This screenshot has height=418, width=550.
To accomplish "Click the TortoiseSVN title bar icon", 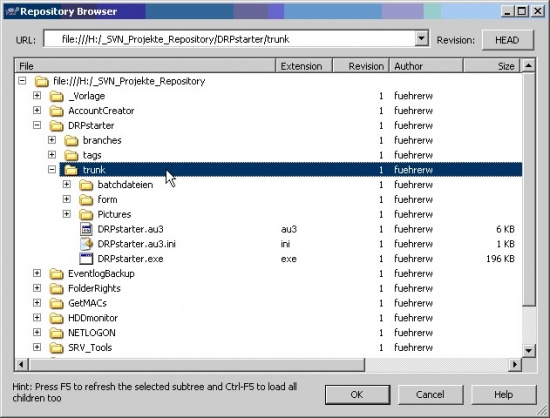I will click(x=12, y=12).
